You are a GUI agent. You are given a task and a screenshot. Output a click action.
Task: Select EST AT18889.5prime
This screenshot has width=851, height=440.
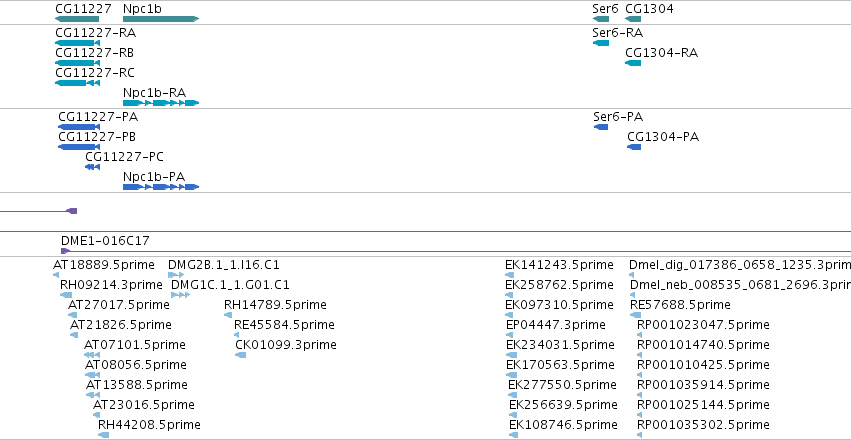point(104,265)
